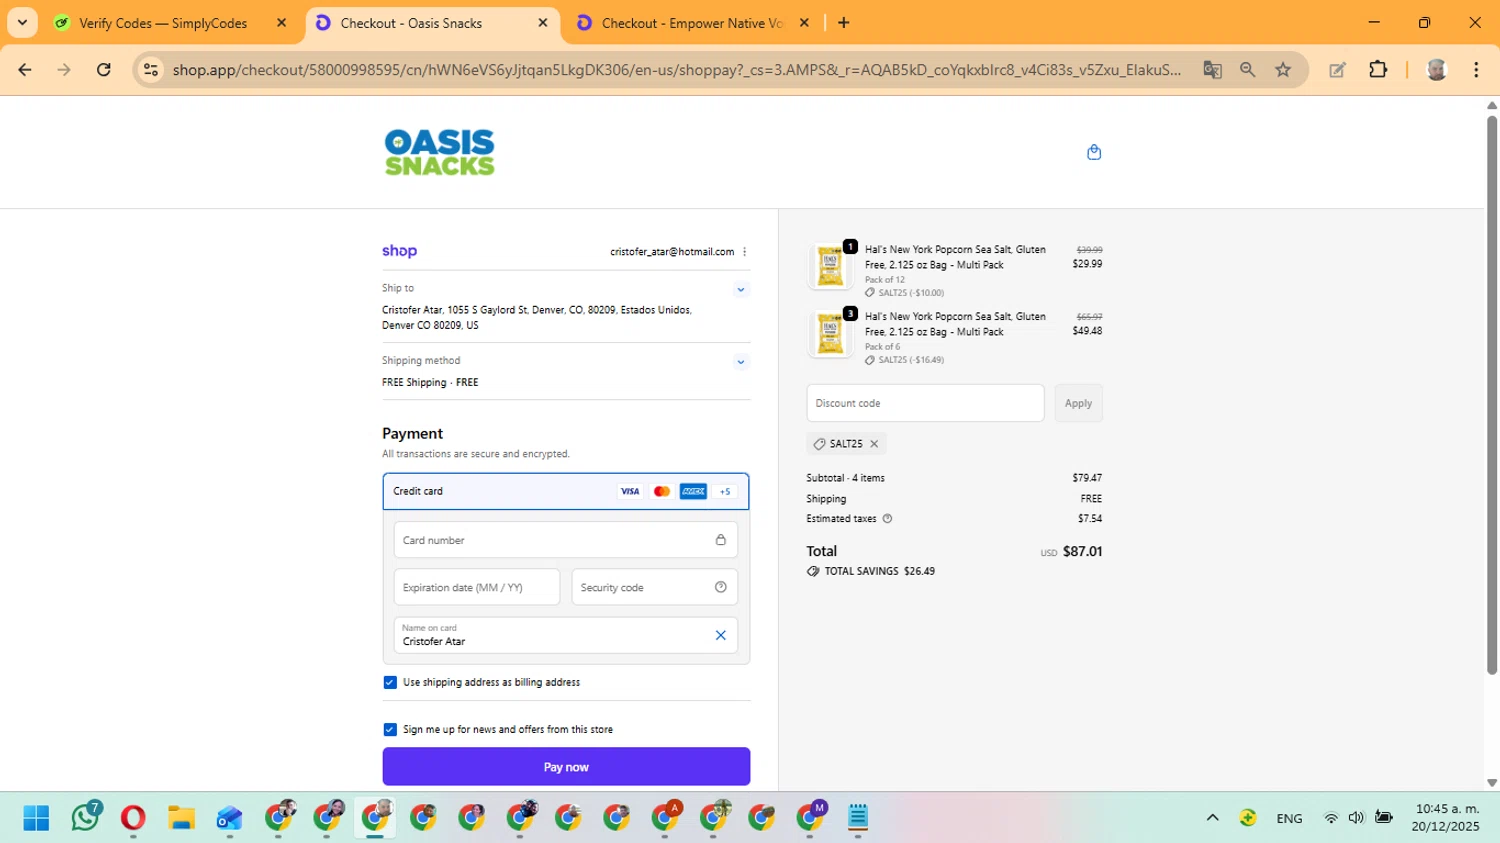Click the Visa card logo

point(629,491)
